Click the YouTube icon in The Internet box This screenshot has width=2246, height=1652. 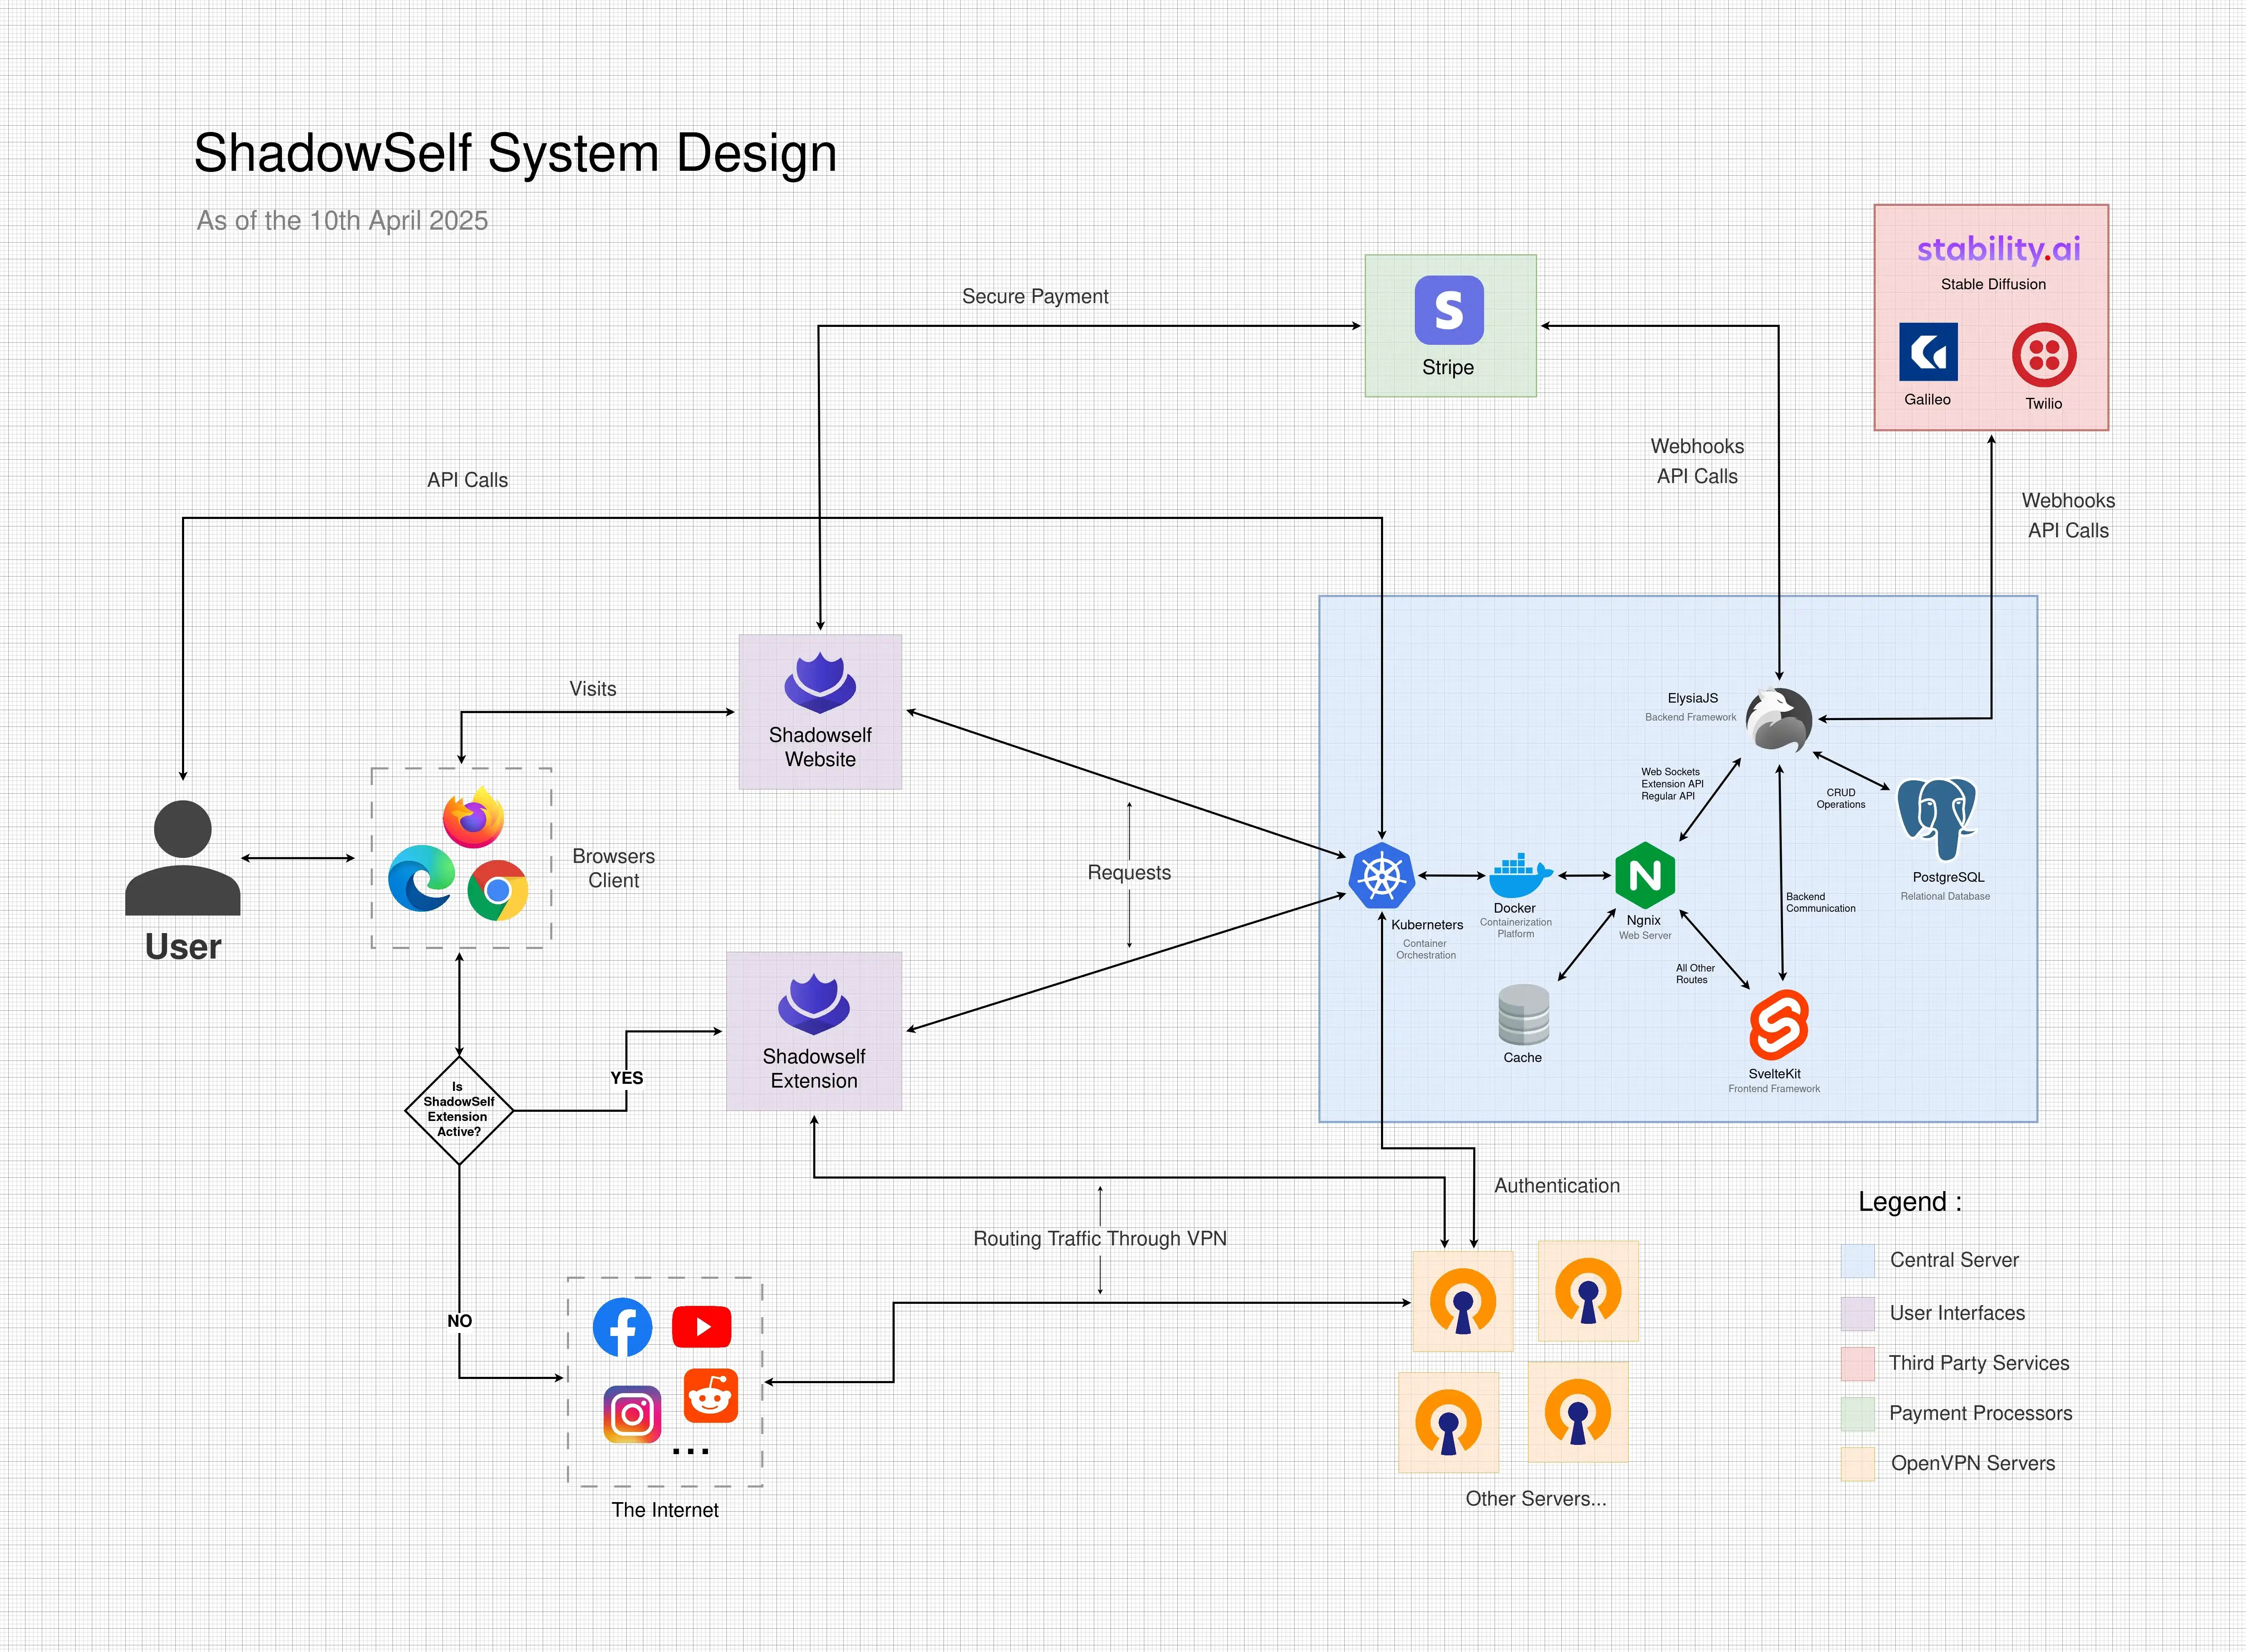(702, 1327)
